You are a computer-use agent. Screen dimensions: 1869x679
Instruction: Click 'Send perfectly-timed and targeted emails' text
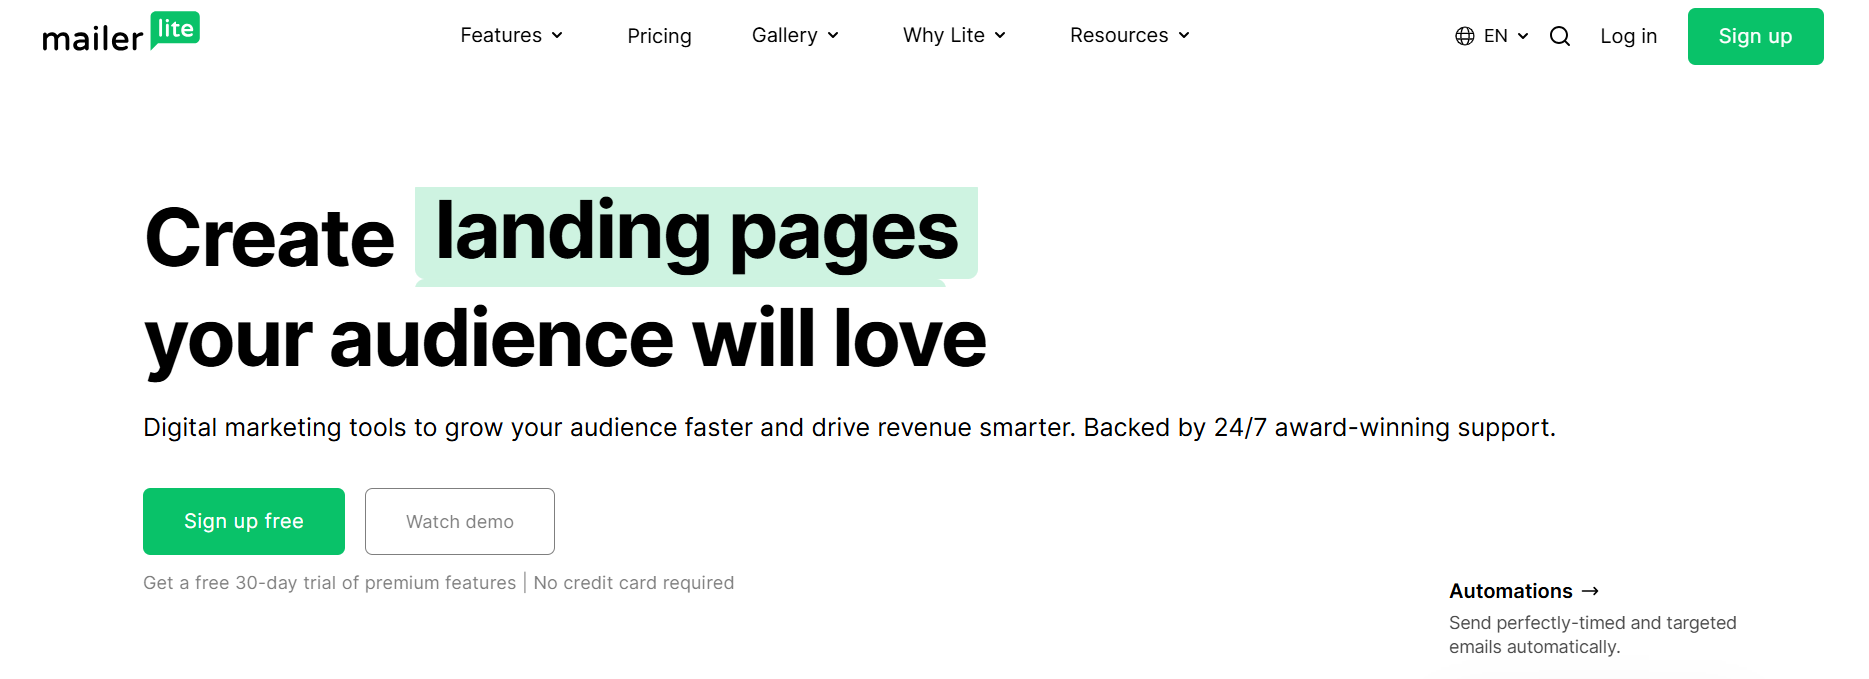[x=1593, y=635]
